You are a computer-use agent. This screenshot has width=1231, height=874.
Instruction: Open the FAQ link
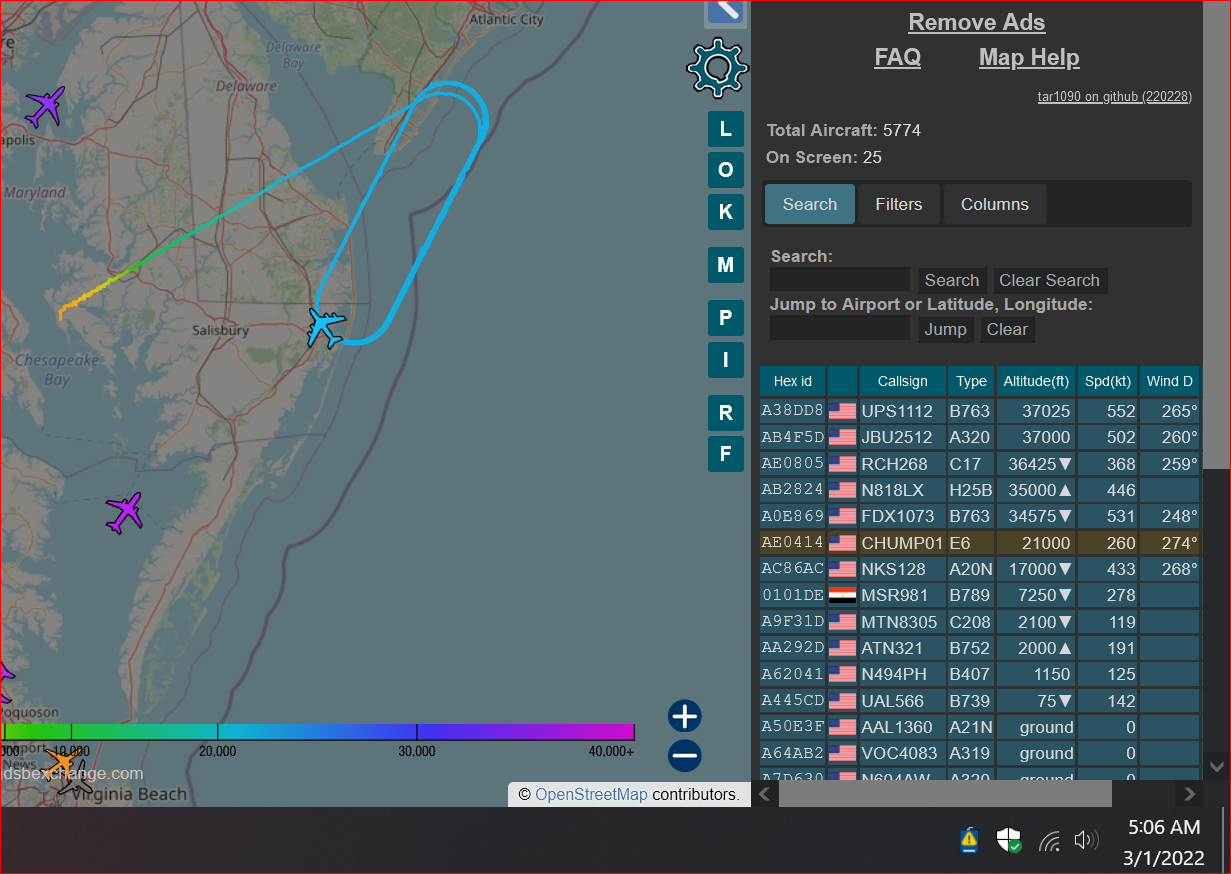tap(898, 57)
